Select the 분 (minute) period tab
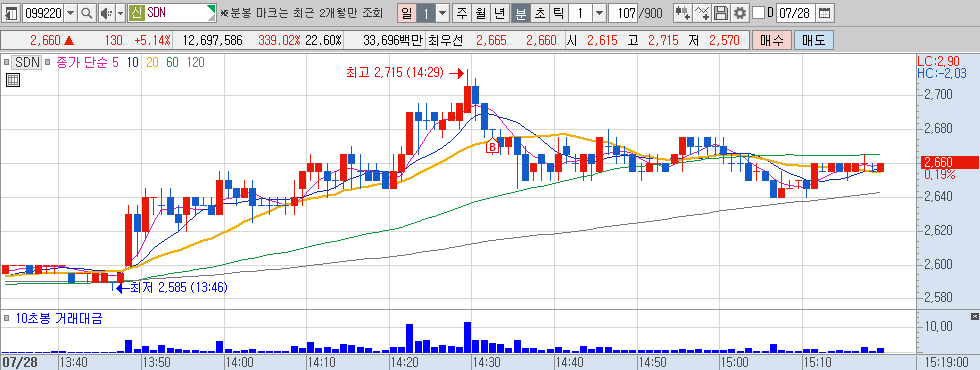The image size is (980, 370). point(520,12)
